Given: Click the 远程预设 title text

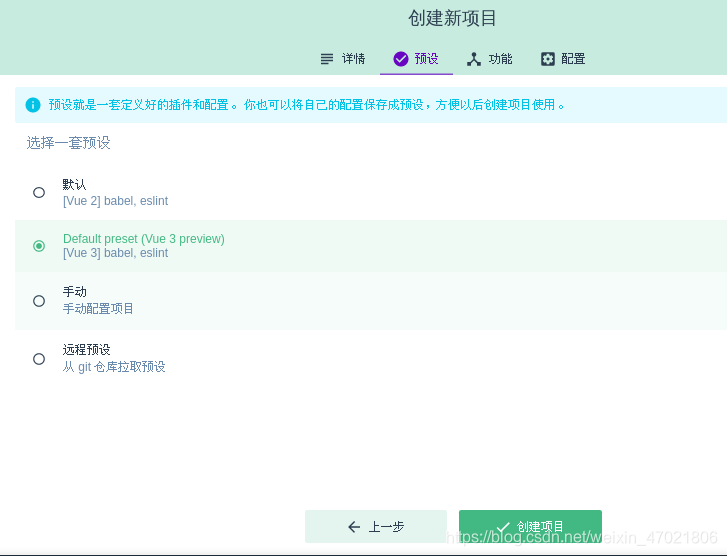Looking at the screenshot, I should 86,350.
